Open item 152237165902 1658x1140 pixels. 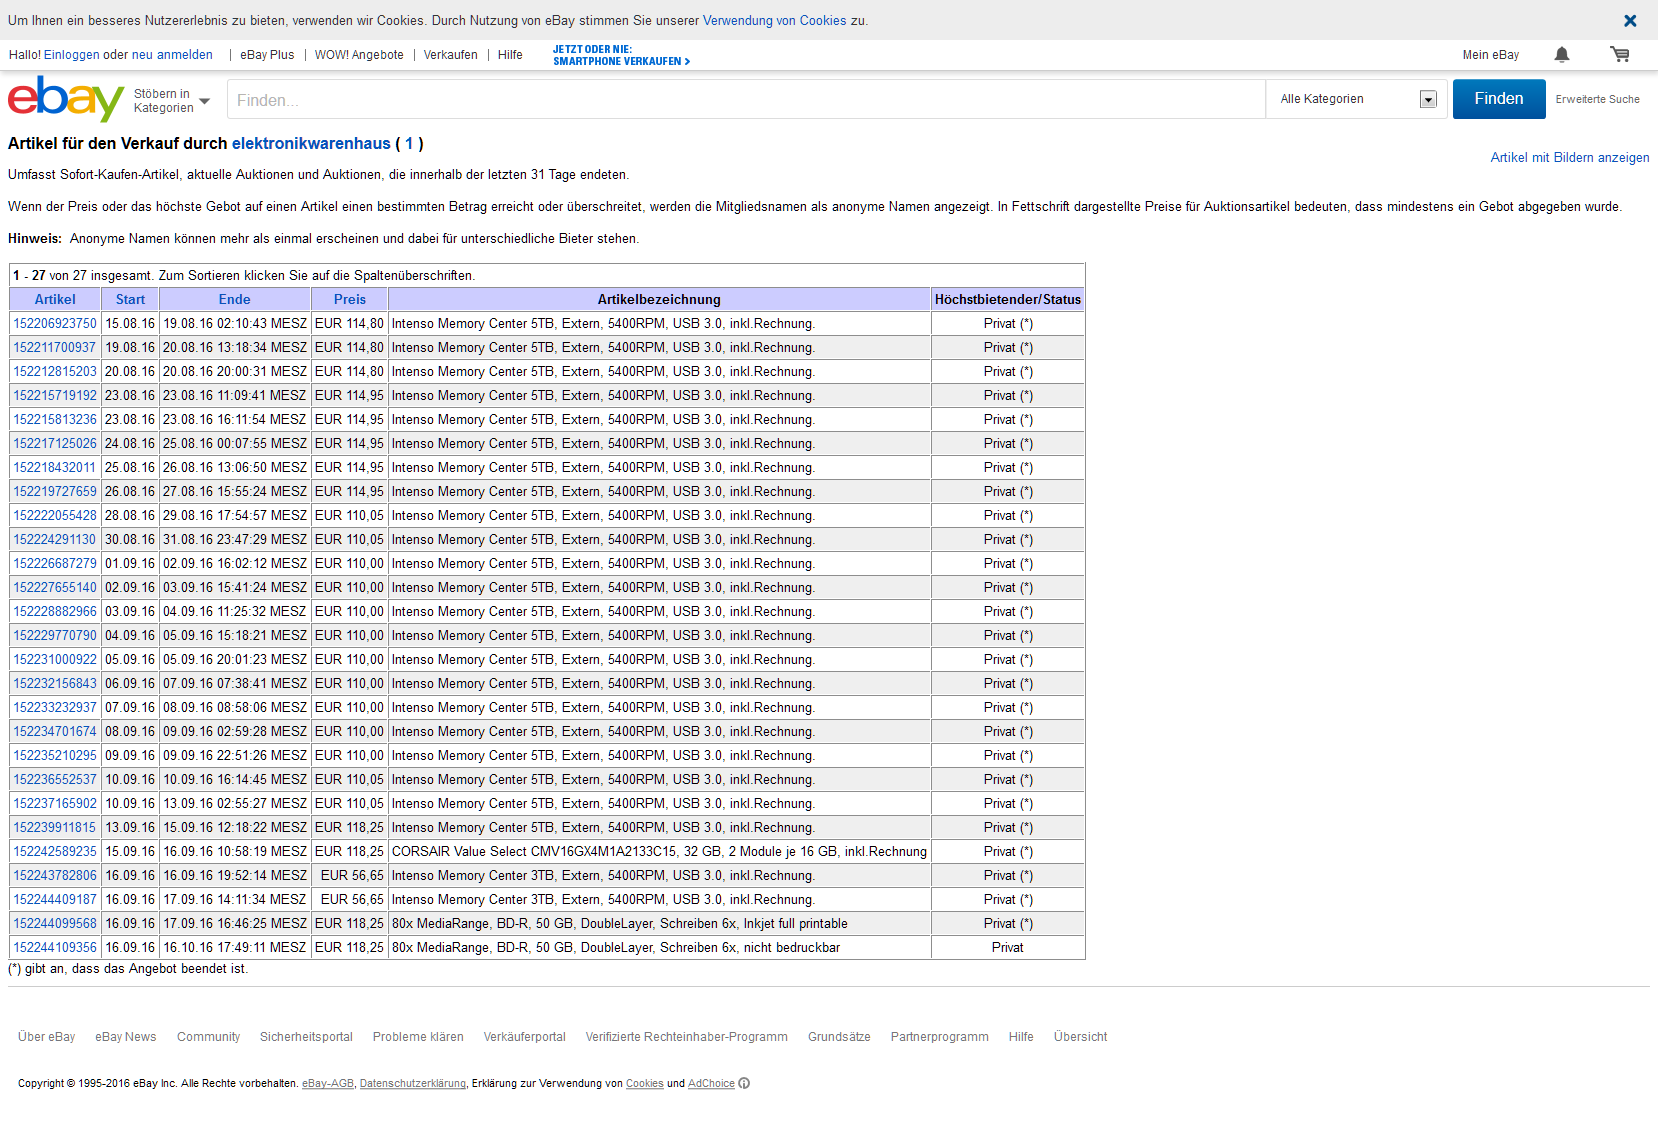tap(55, 804)
